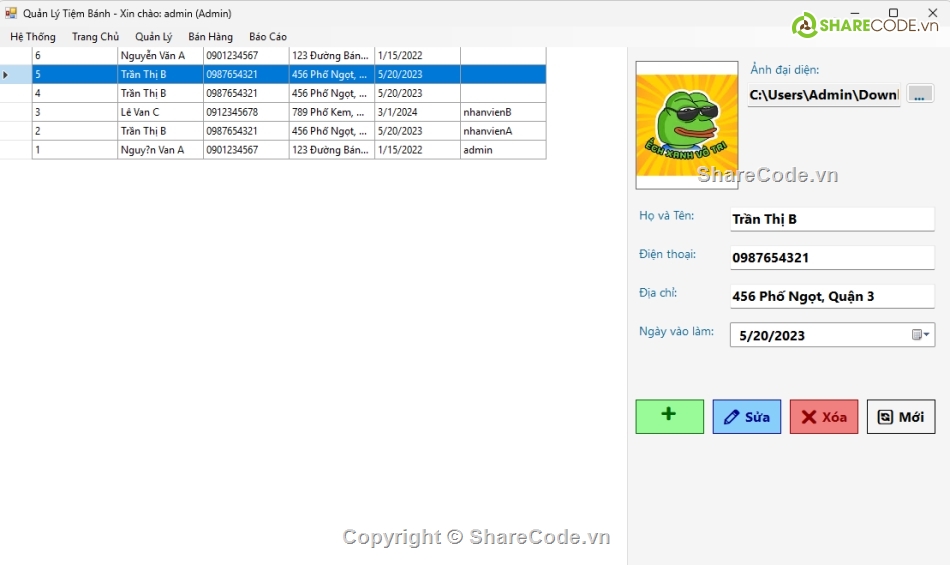Open the Báo Cáo menu

click(x=267, y=37)
